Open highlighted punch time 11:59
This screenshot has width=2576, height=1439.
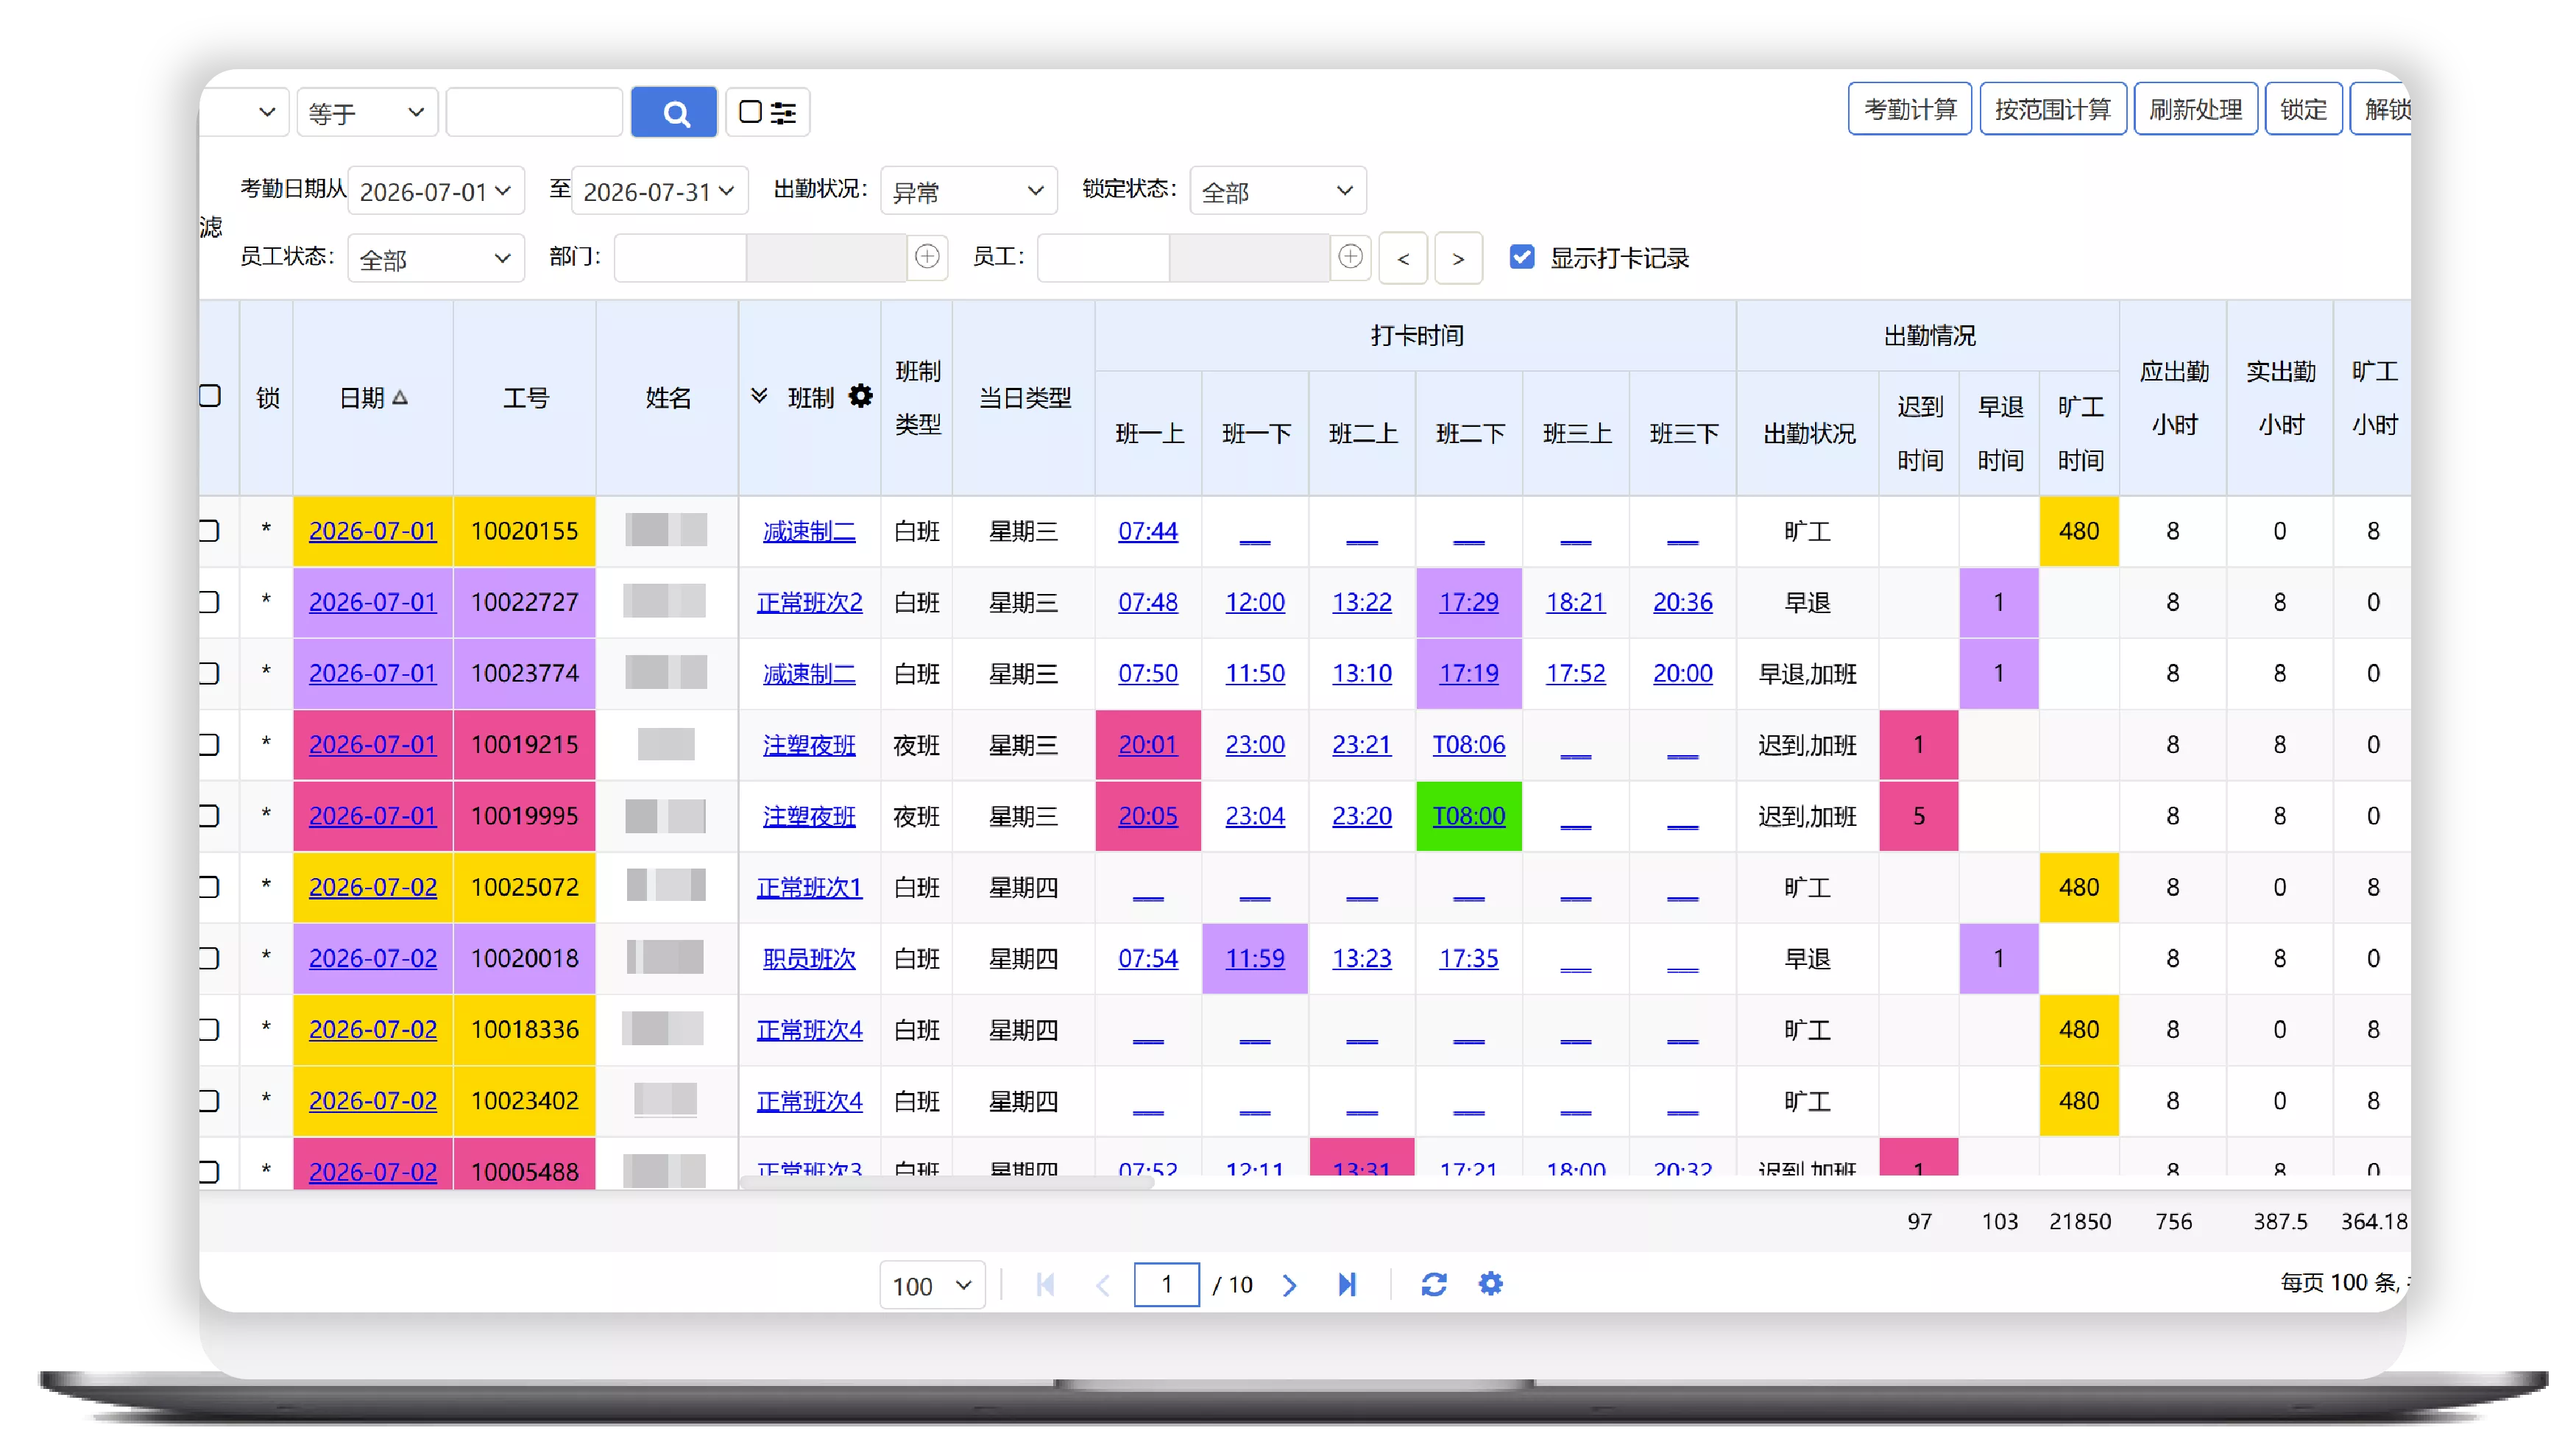(1255, 958)
